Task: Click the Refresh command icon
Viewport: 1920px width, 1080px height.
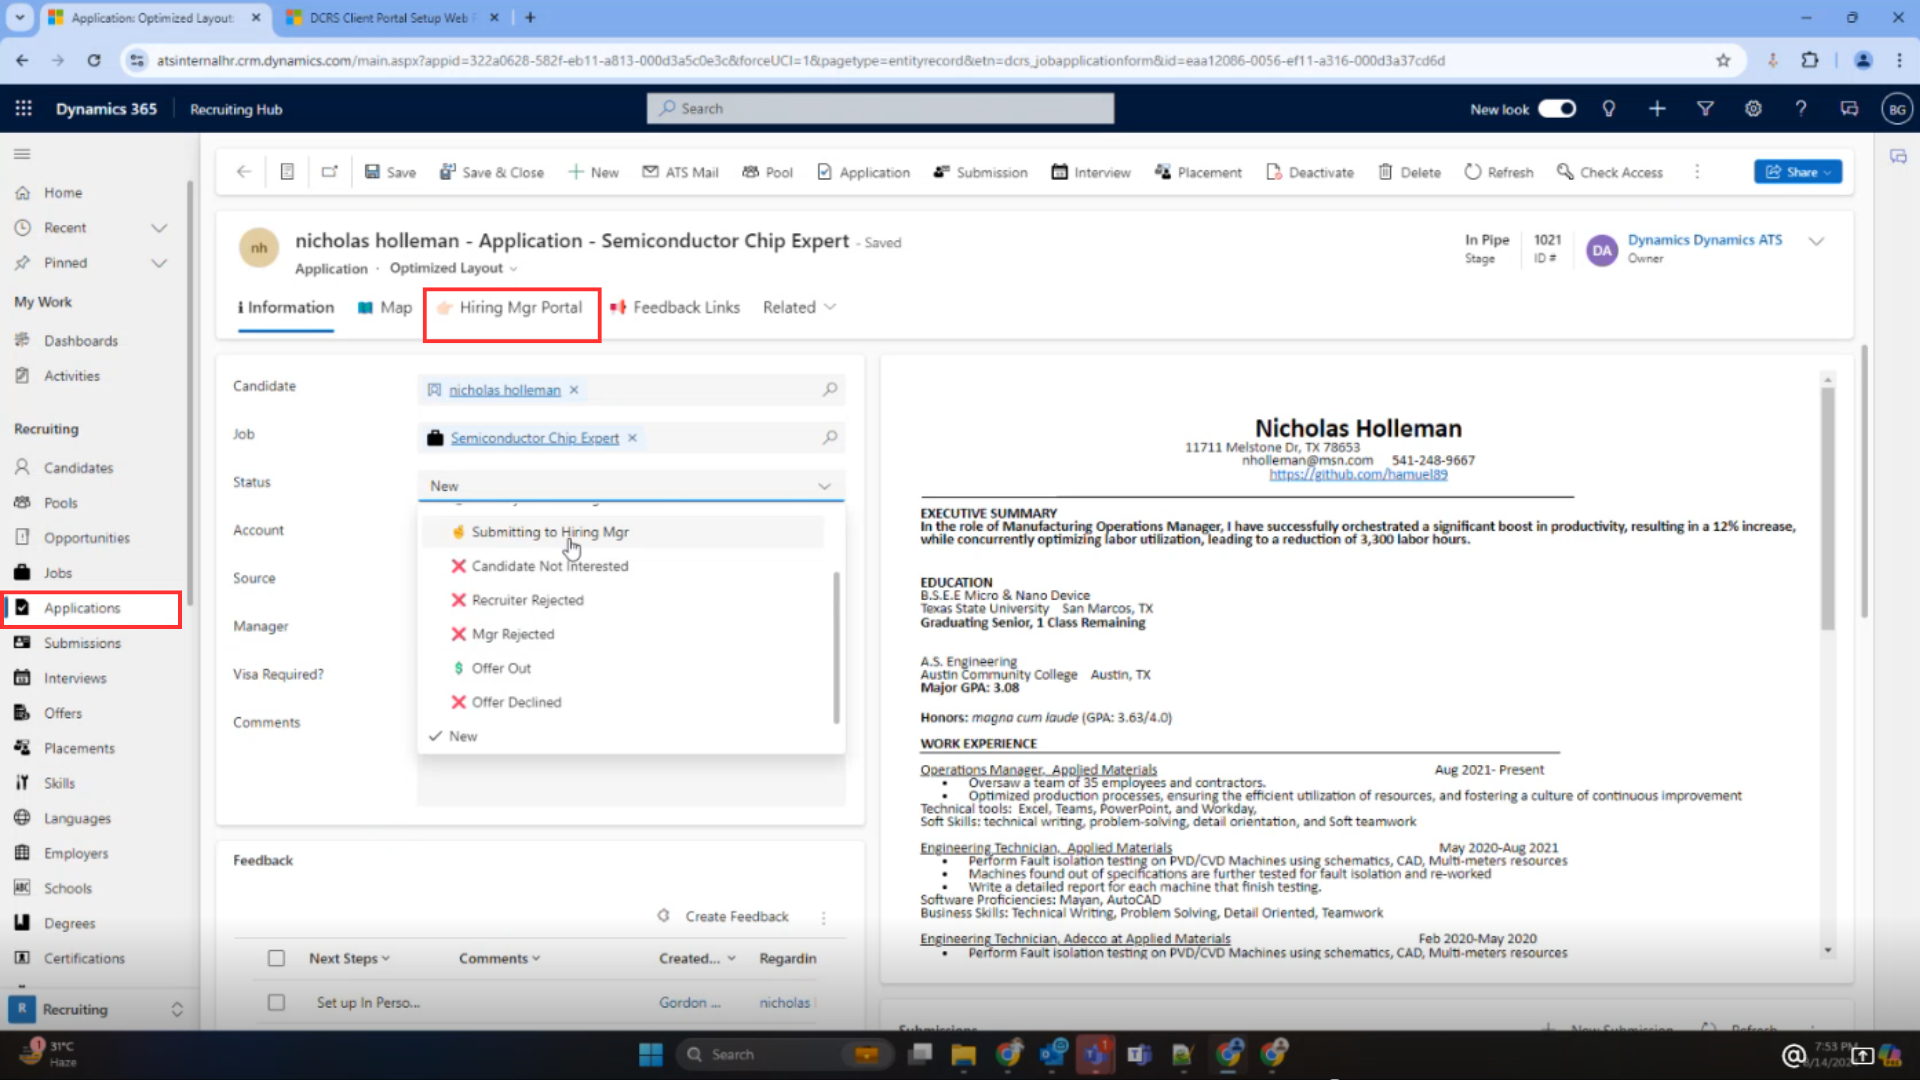Action: 1472,172
